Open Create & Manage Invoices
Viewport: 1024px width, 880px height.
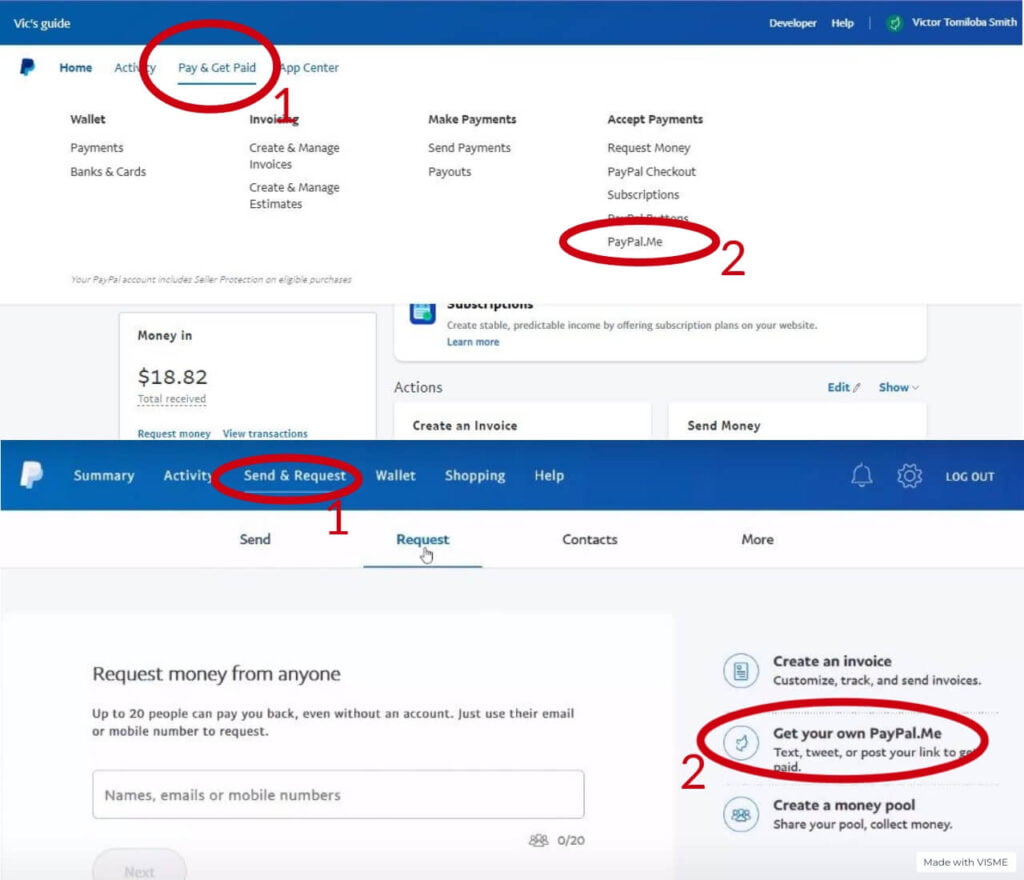point(294,156)
